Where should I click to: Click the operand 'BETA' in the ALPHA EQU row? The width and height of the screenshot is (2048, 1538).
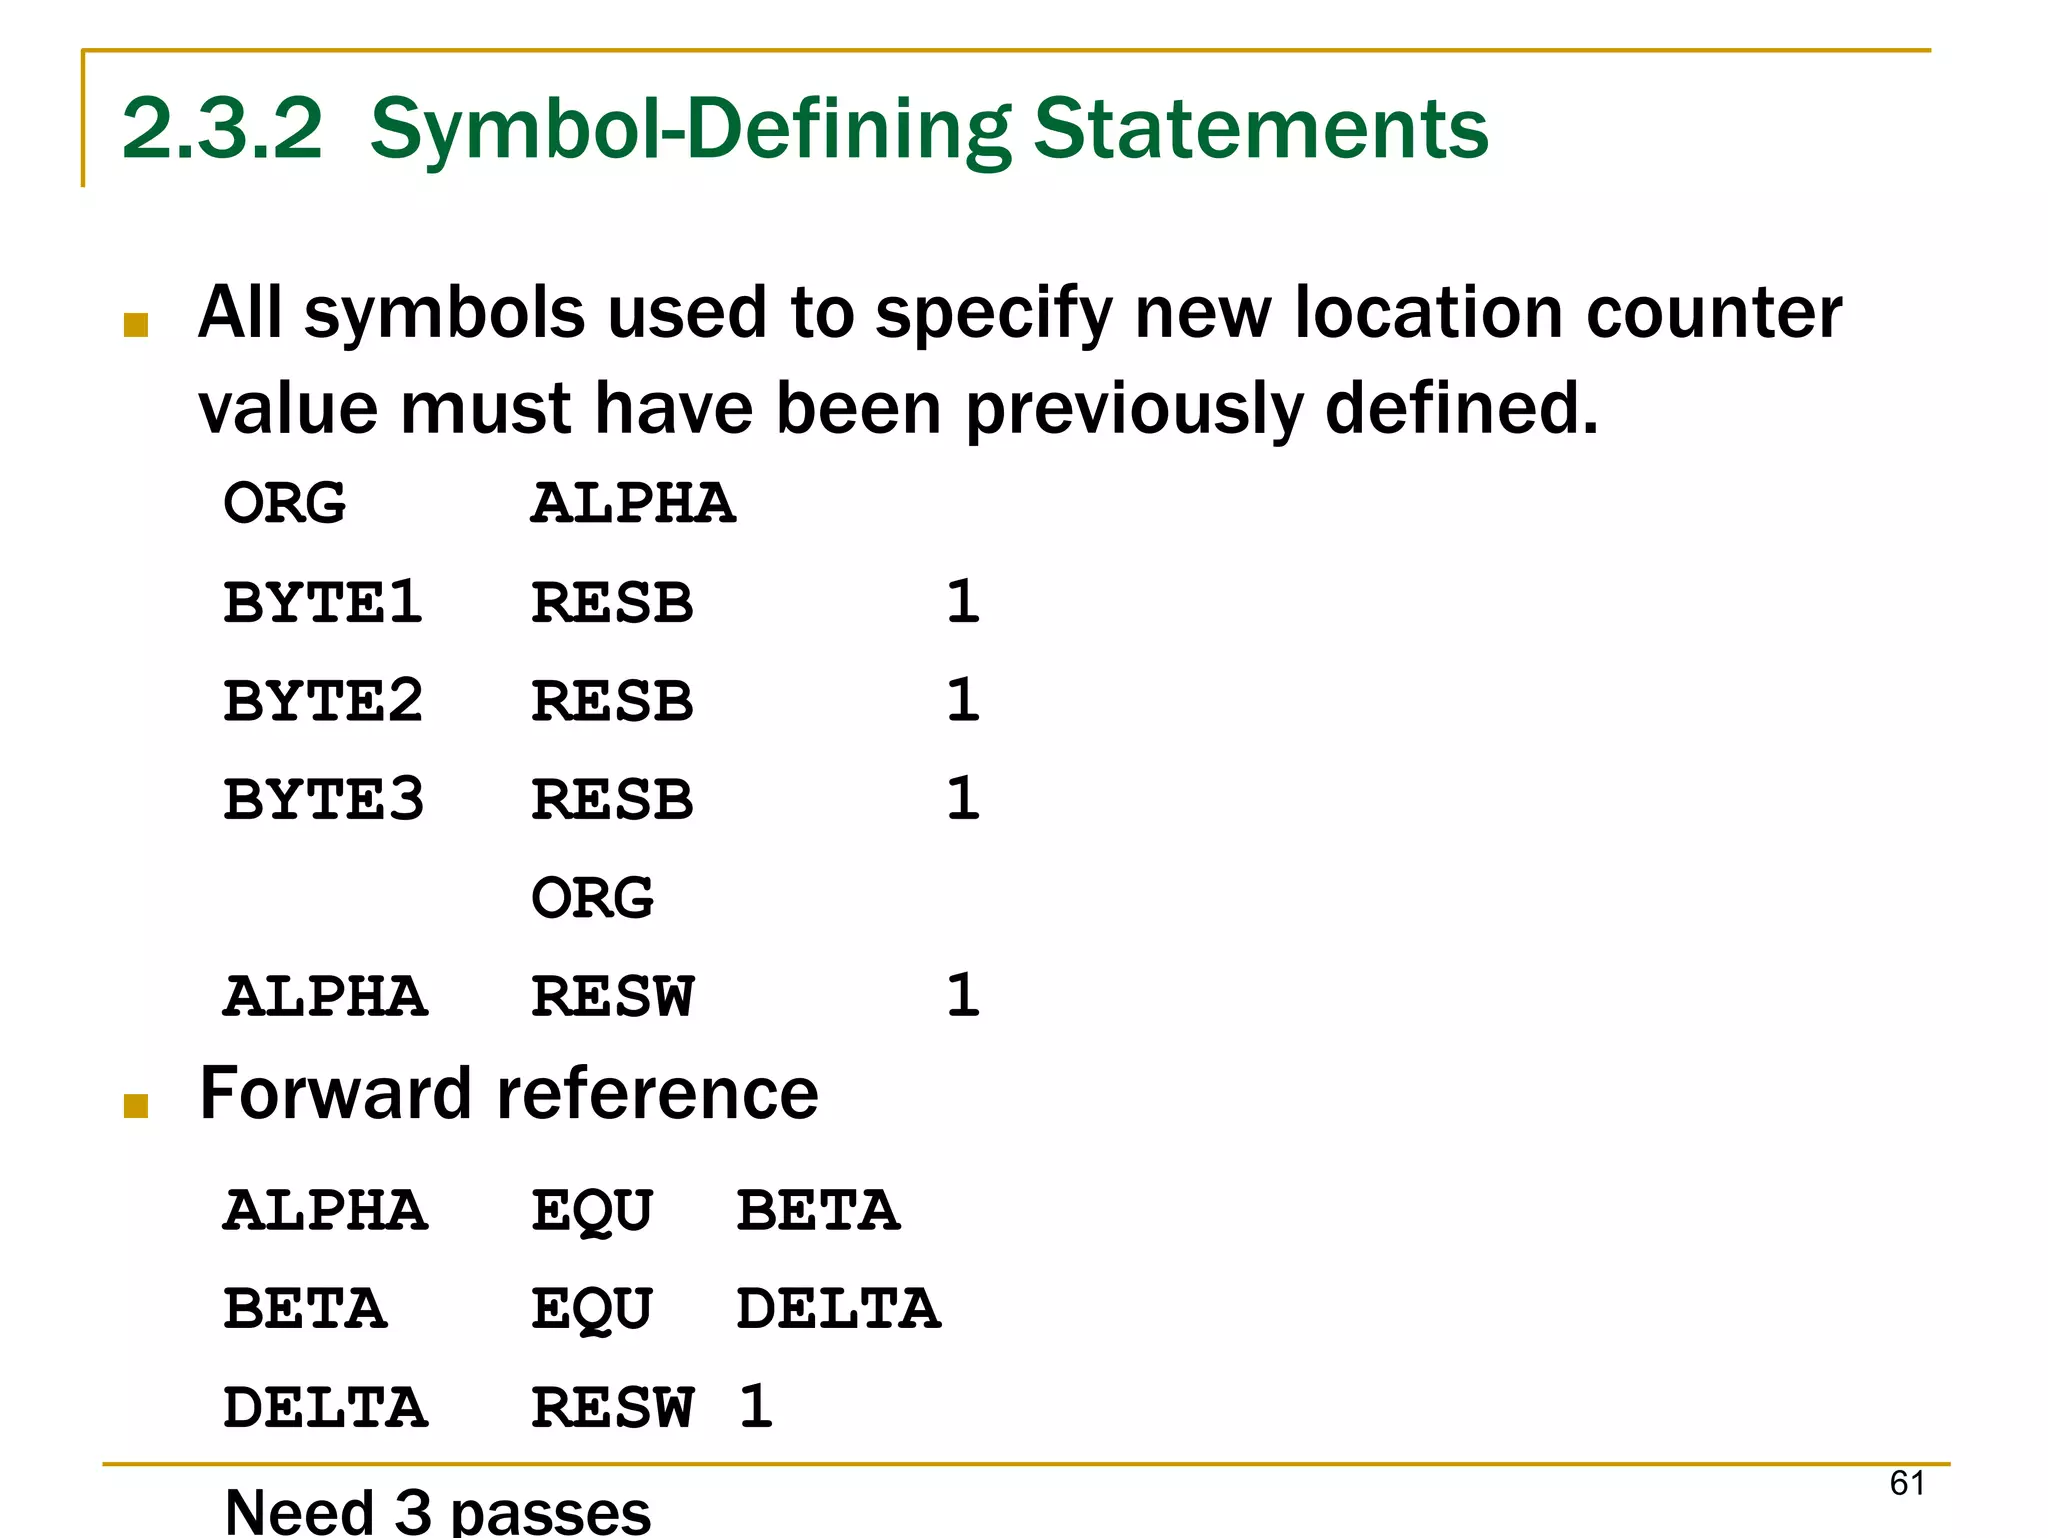pyautogui.click(x=818, y=1210)
